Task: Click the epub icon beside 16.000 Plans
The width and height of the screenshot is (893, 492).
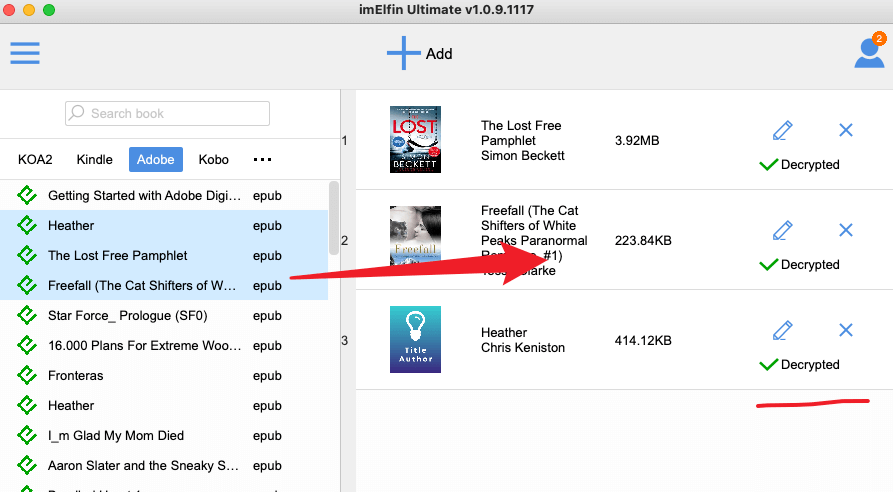Action: tap(27, 345)
